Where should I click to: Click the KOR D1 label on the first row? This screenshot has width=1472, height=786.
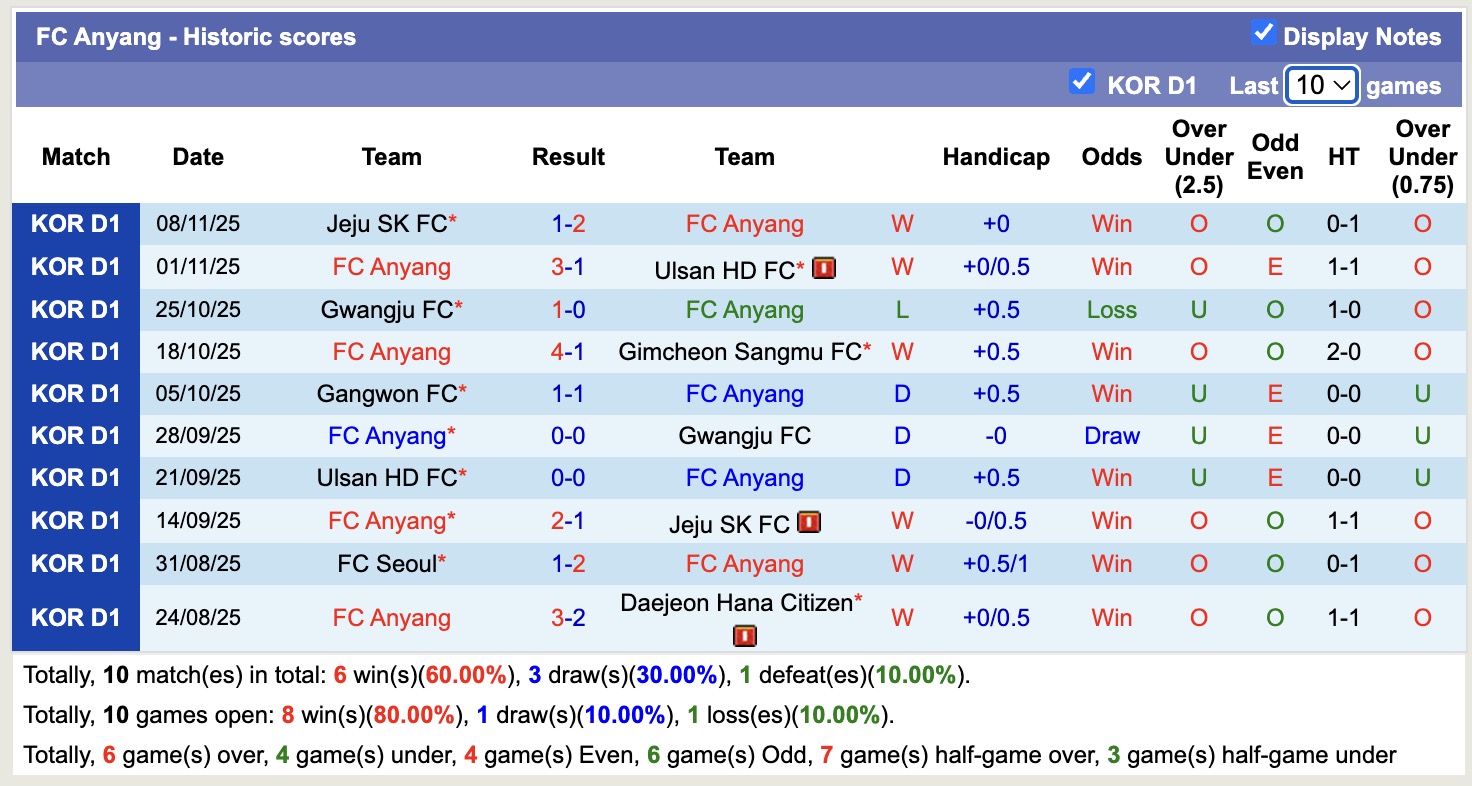pos(76,224)
